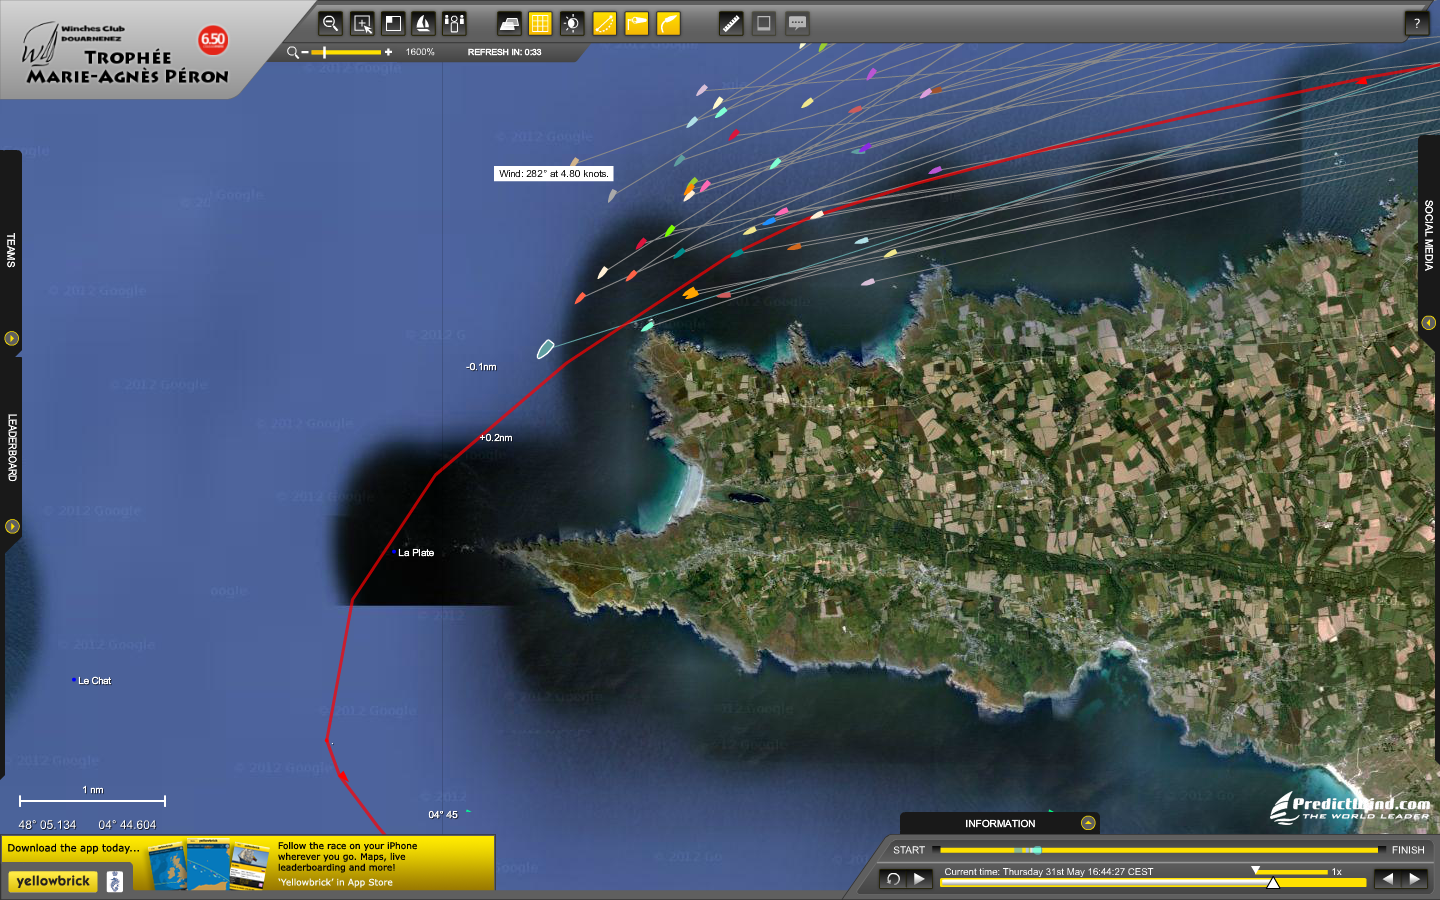Click the 1600% zoom percentage text
This screenshot has width=1440, height=900.
click(x=420, y=52)
